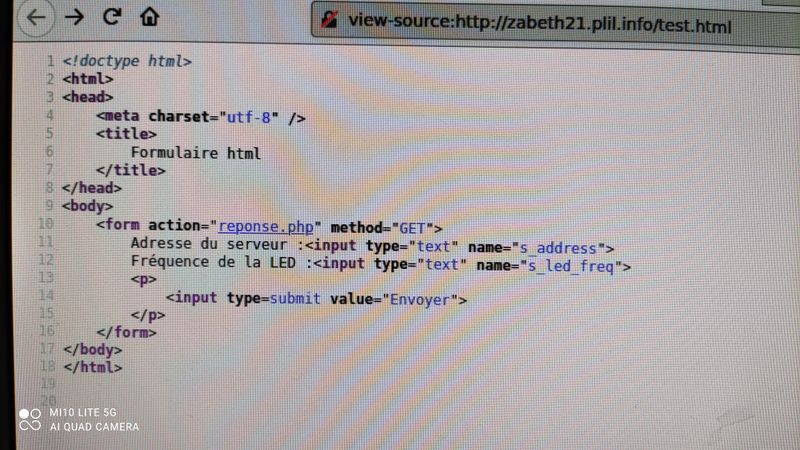Screen dimensions: 800x450
Task: Click the closing </html> tag
Action: pyautogui.click(x=93, y=367)
